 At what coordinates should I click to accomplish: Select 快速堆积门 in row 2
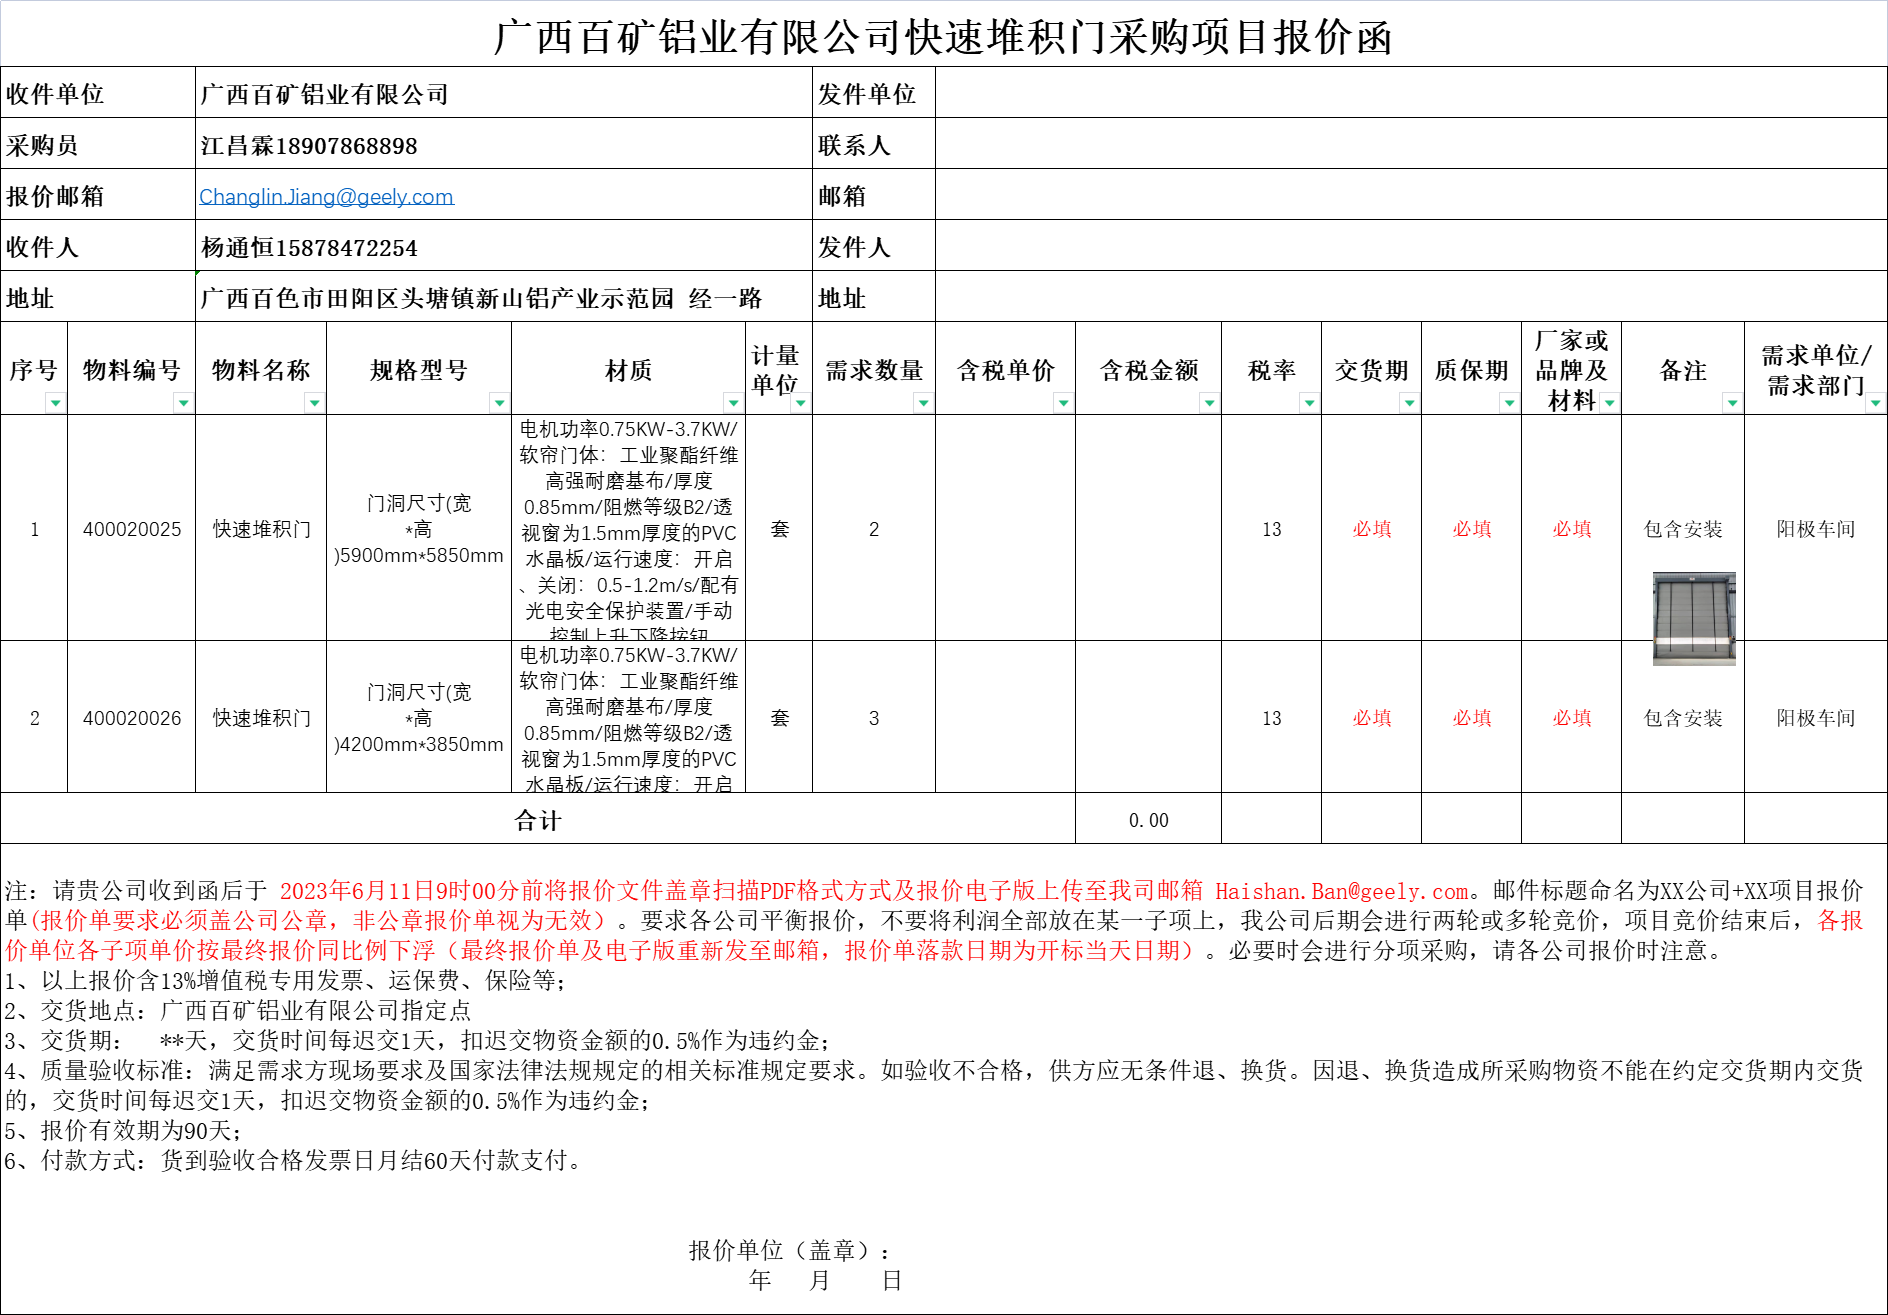[261, 718]
